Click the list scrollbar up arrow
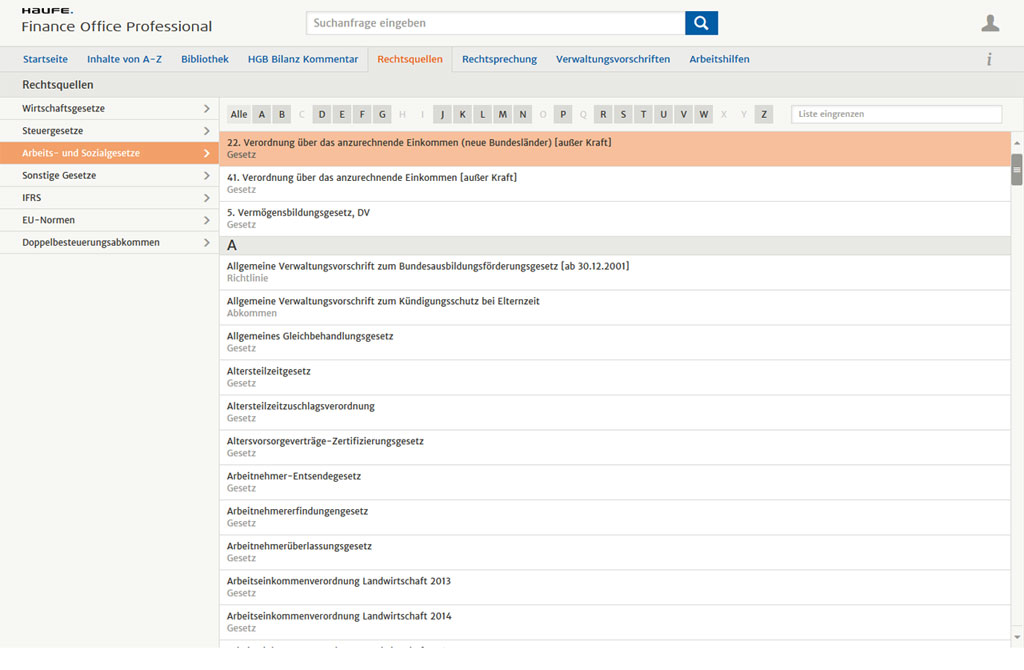 click(1017, 142)
